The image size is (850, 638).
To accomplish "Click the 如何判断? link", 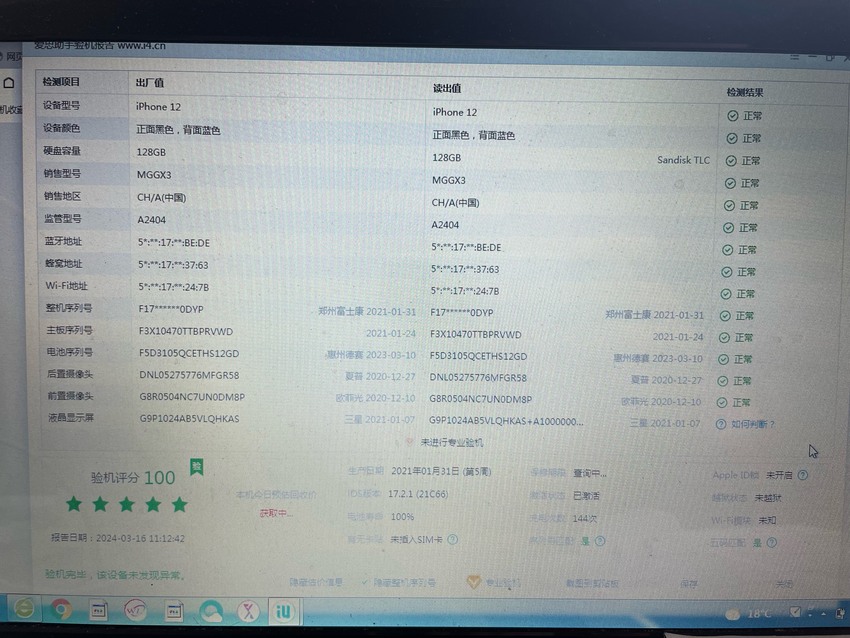I will 753,424.
